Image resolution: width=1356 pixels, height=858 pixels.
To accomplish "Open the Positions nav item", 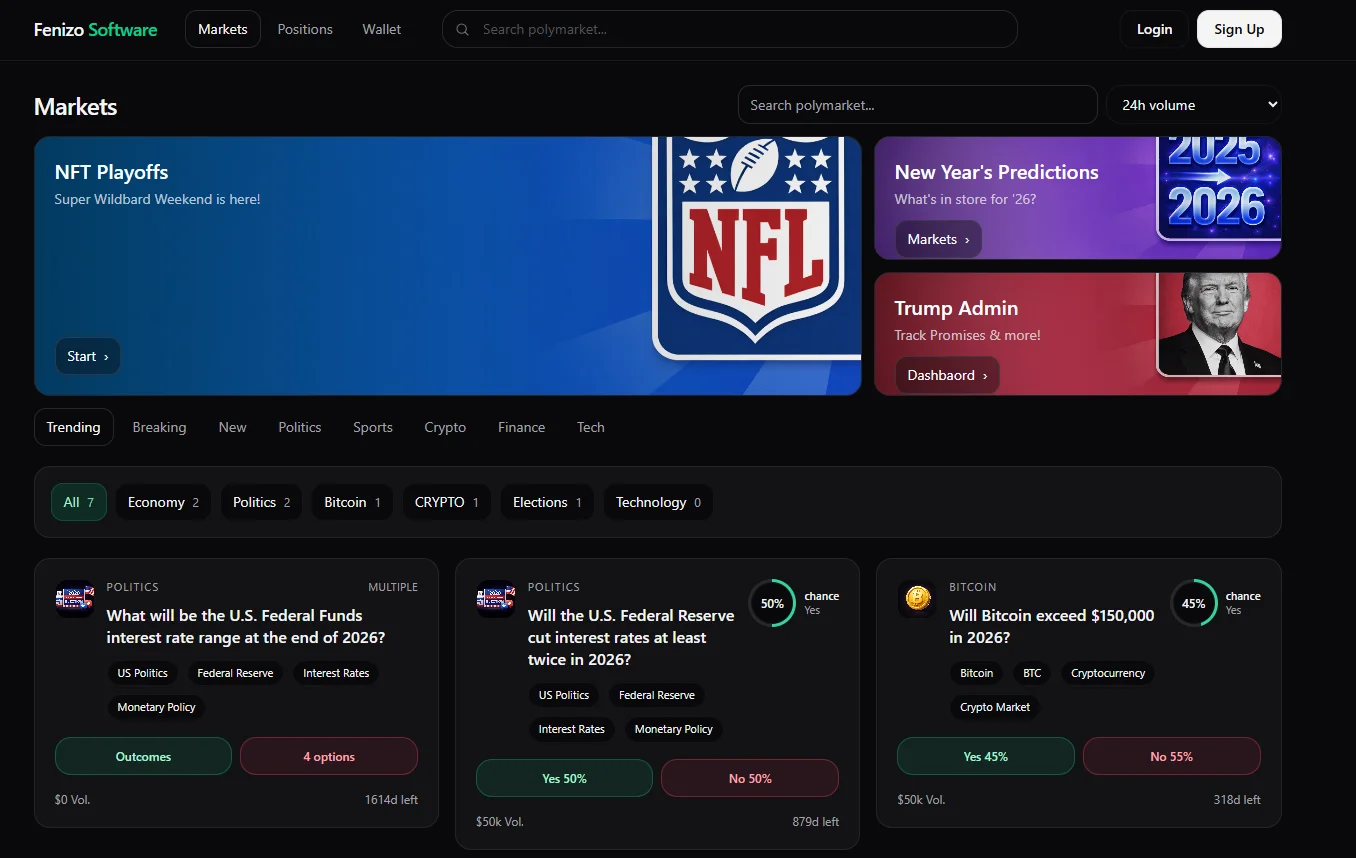I will click(x=305, y=29).
